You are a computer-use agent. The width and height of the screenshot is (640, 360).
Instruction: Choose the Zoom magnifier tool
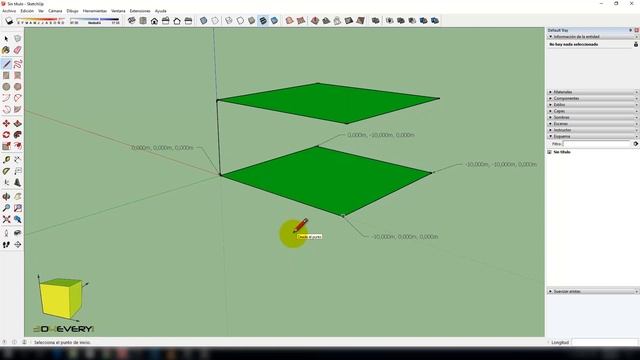point(6,208)
